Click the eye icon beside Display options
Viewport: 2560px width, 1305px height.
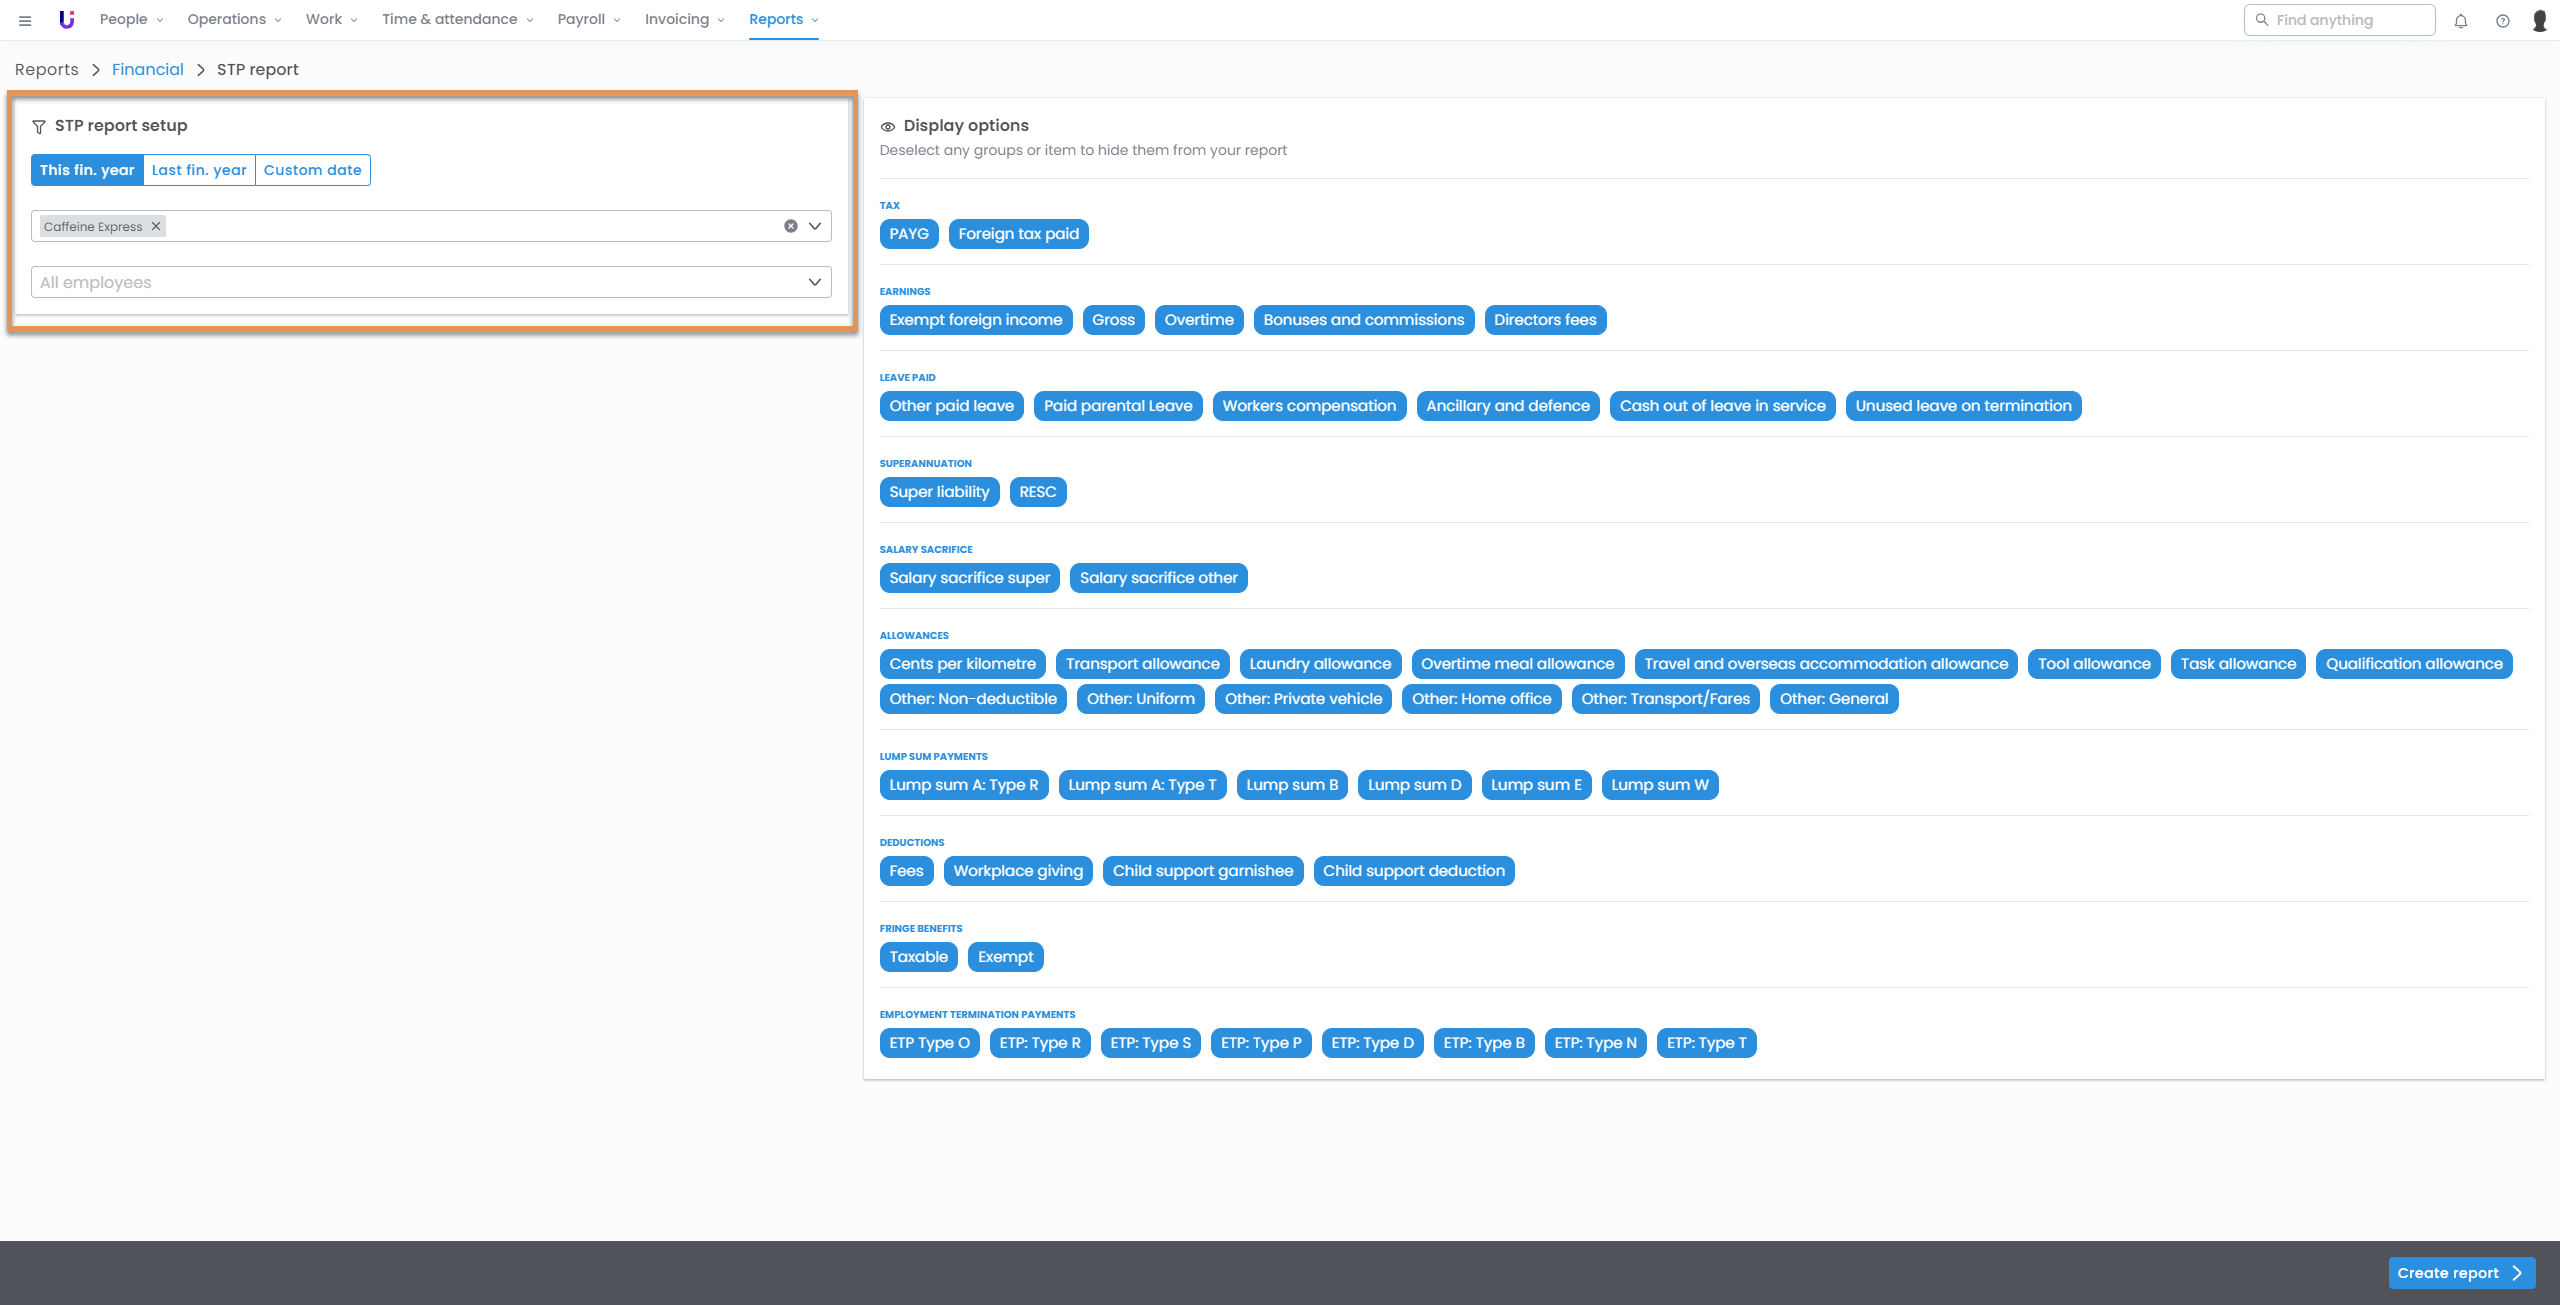coord(887,127)
